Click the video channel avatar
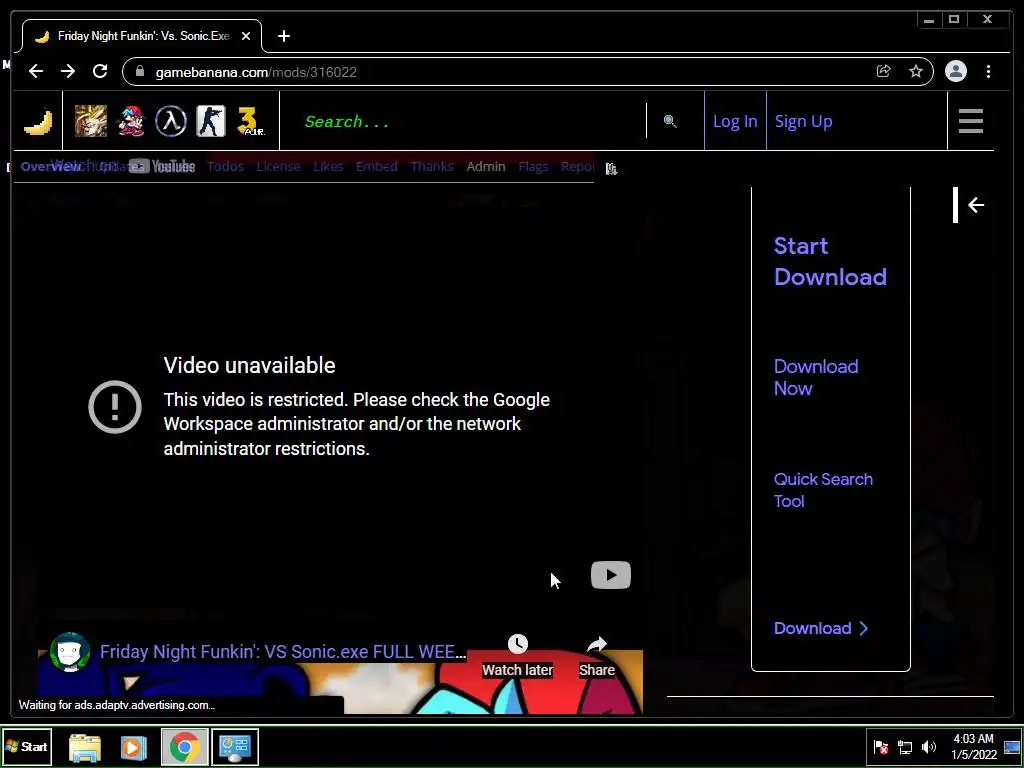 click(69, 651)
